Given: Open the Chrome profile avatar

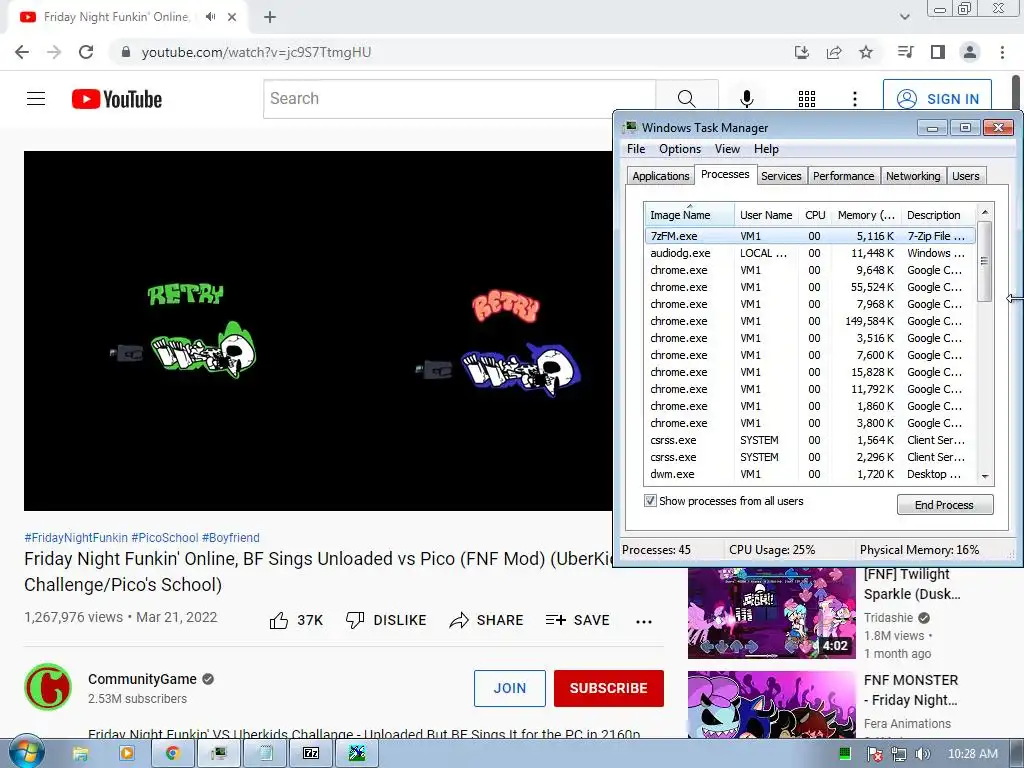Looking at the screenshot, I should [970, 52].
